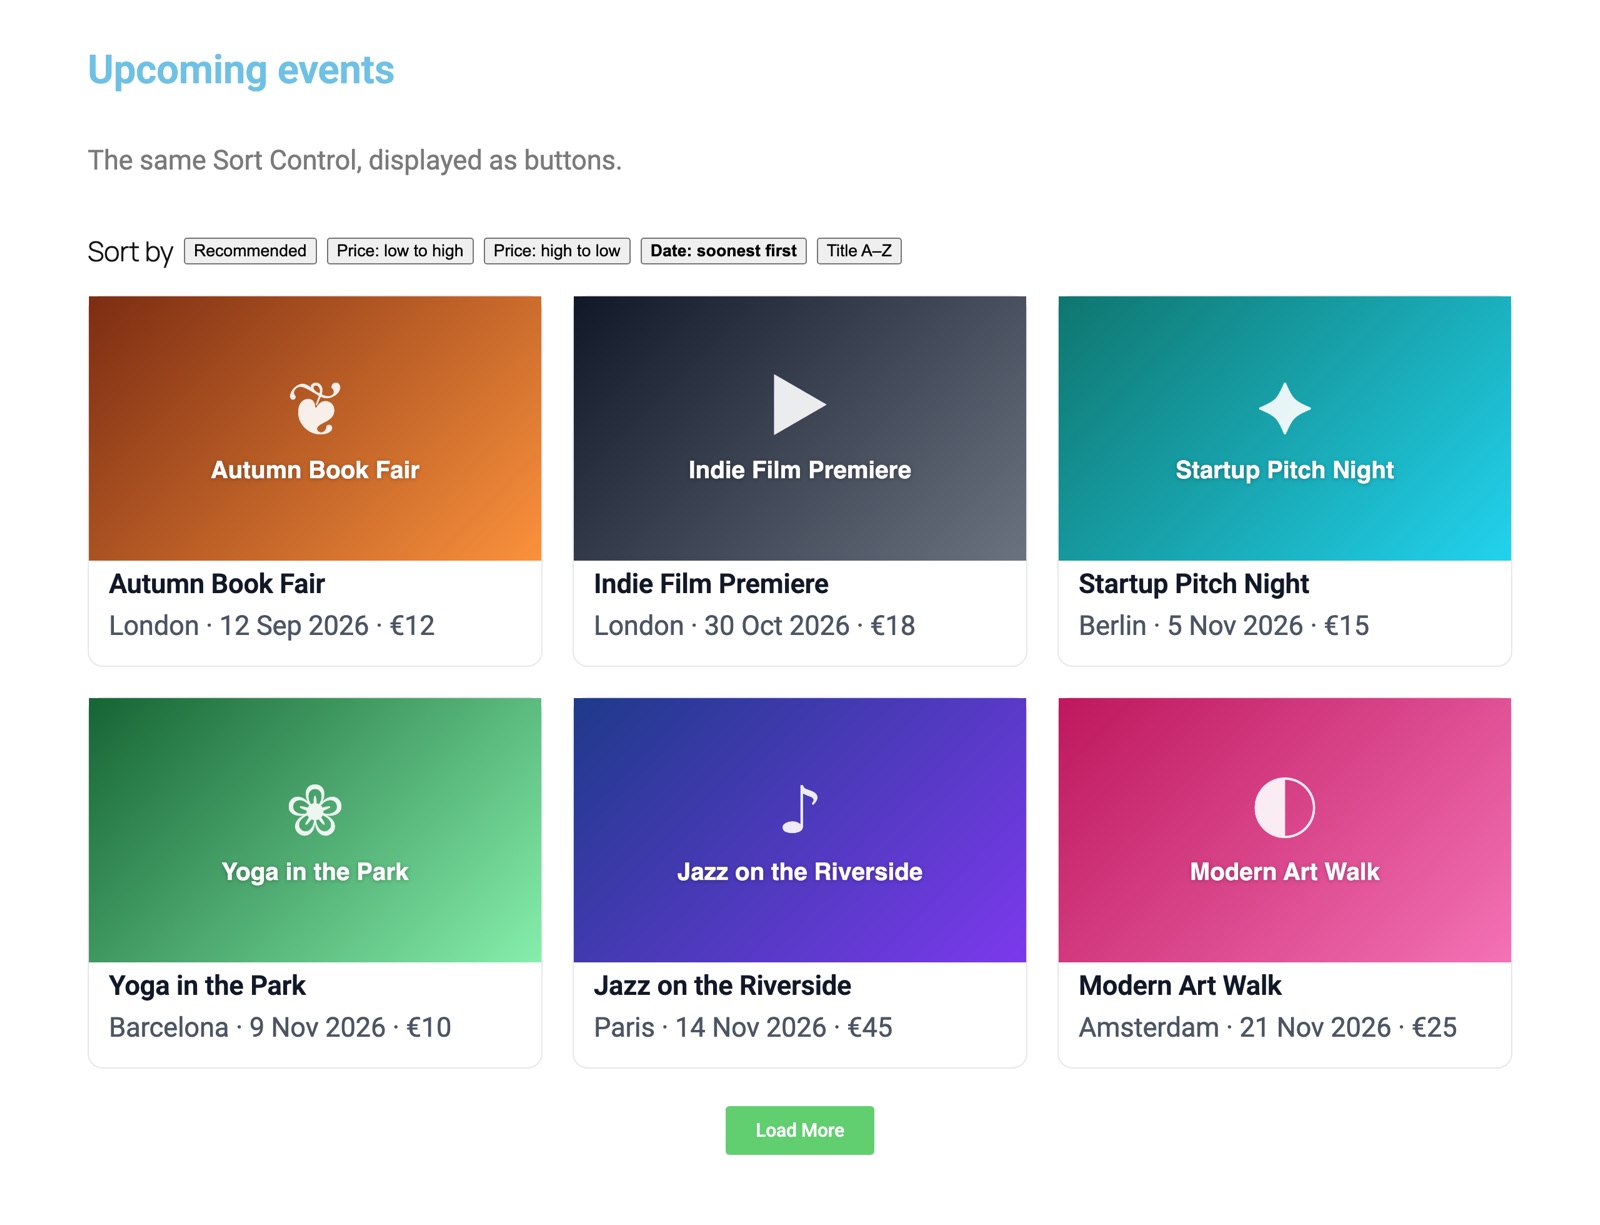
Task: Sort by Price: high to low
Action: 557,251
